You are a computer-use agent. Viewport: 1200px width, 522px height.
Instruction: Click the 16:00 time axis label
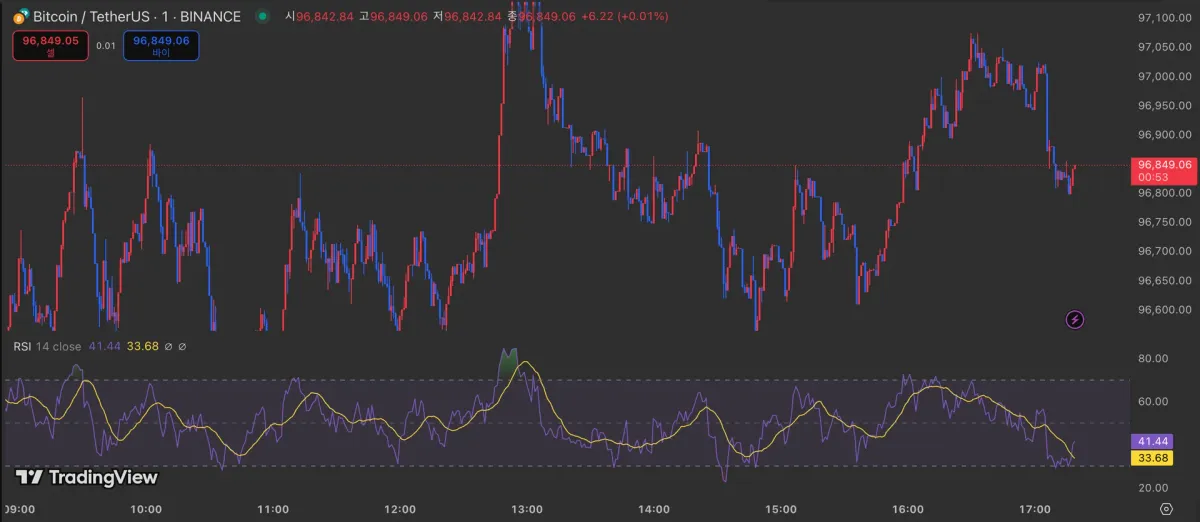click(908, 509)
